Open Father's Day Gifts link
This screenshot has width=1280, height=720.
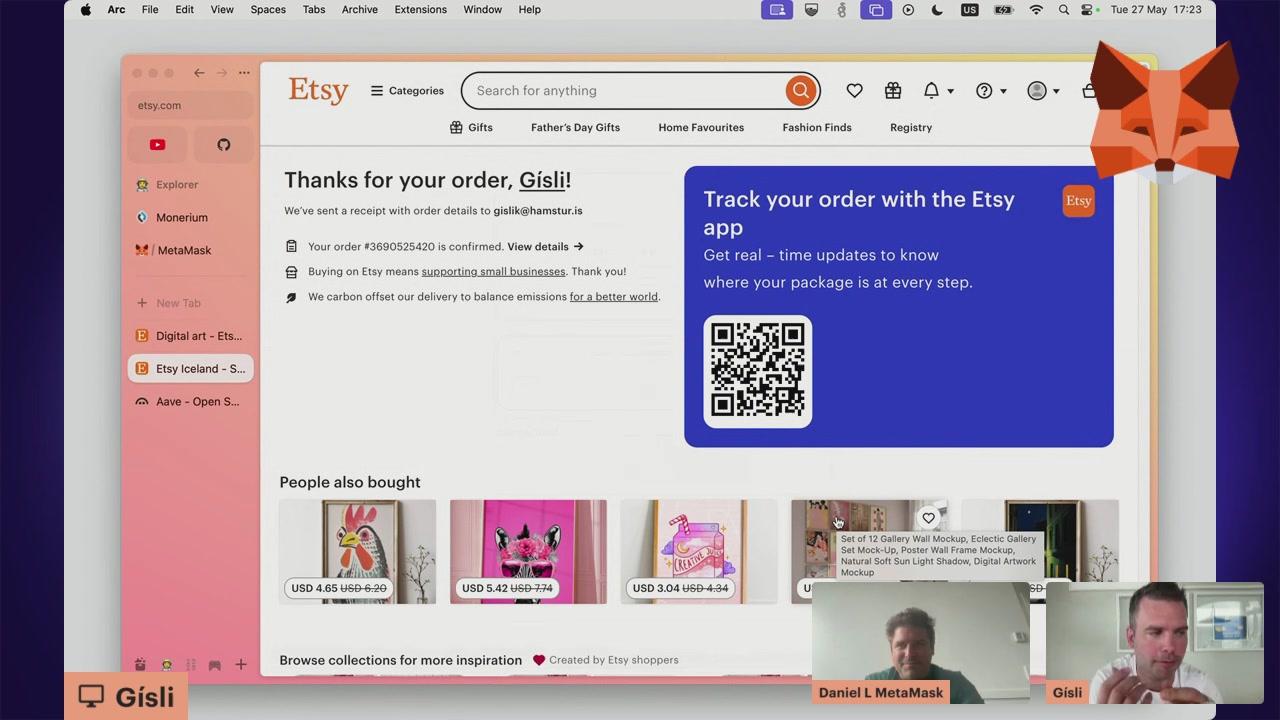pos(575,128)
